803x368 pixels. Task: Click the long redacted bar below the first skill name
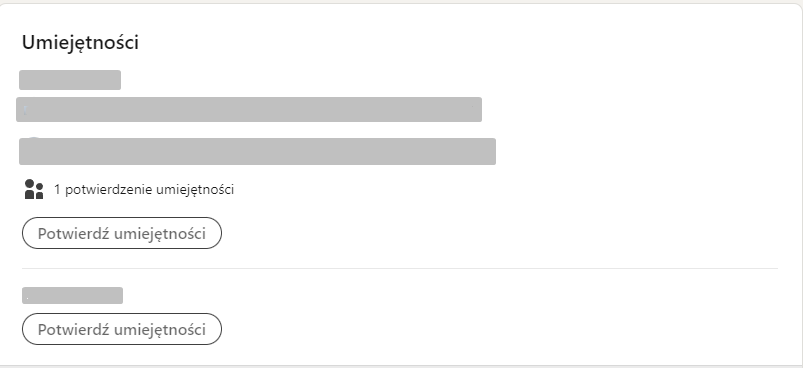(x=249, y=110)
